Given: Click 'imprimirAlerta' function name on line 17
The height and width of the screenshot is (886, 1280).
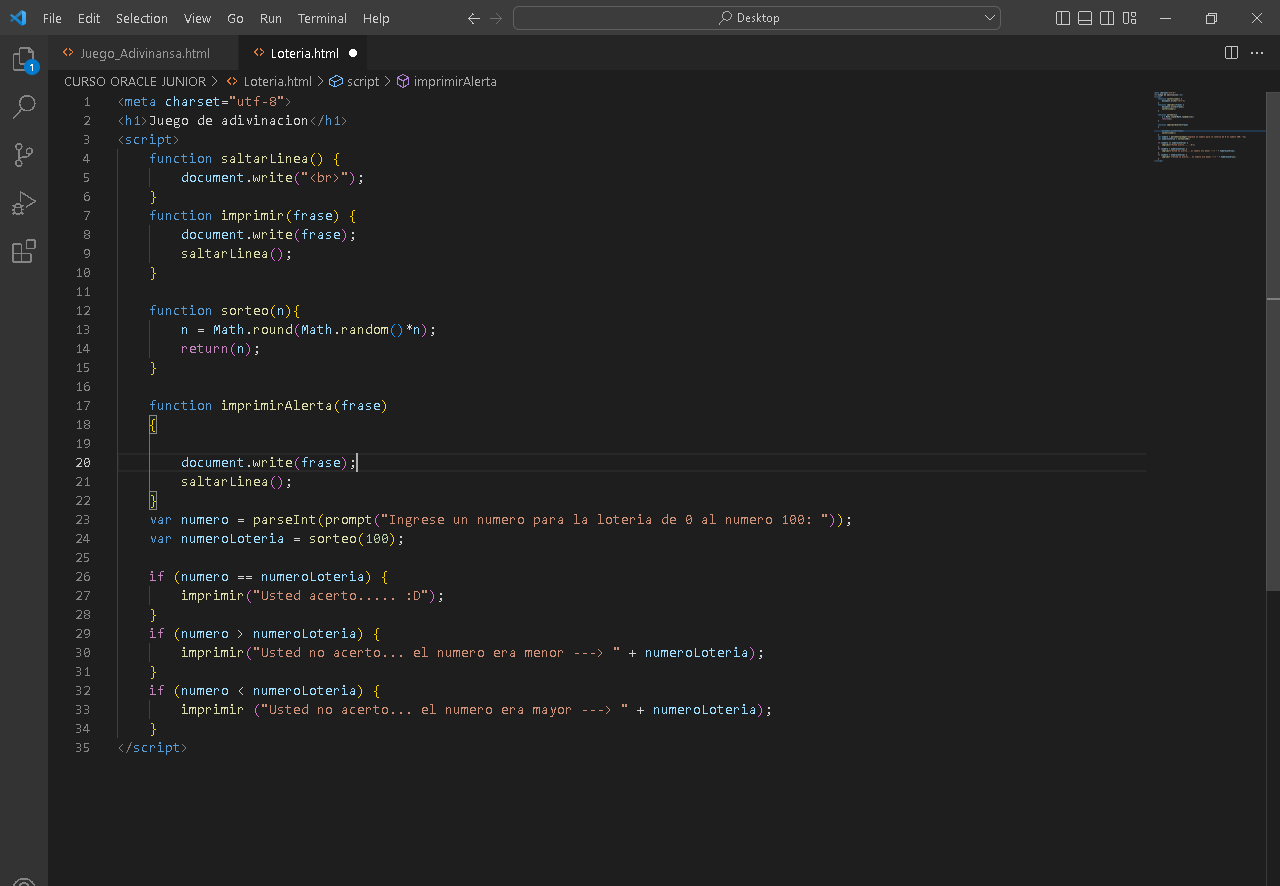Looking at the screenshot, I should coord(276,405).
